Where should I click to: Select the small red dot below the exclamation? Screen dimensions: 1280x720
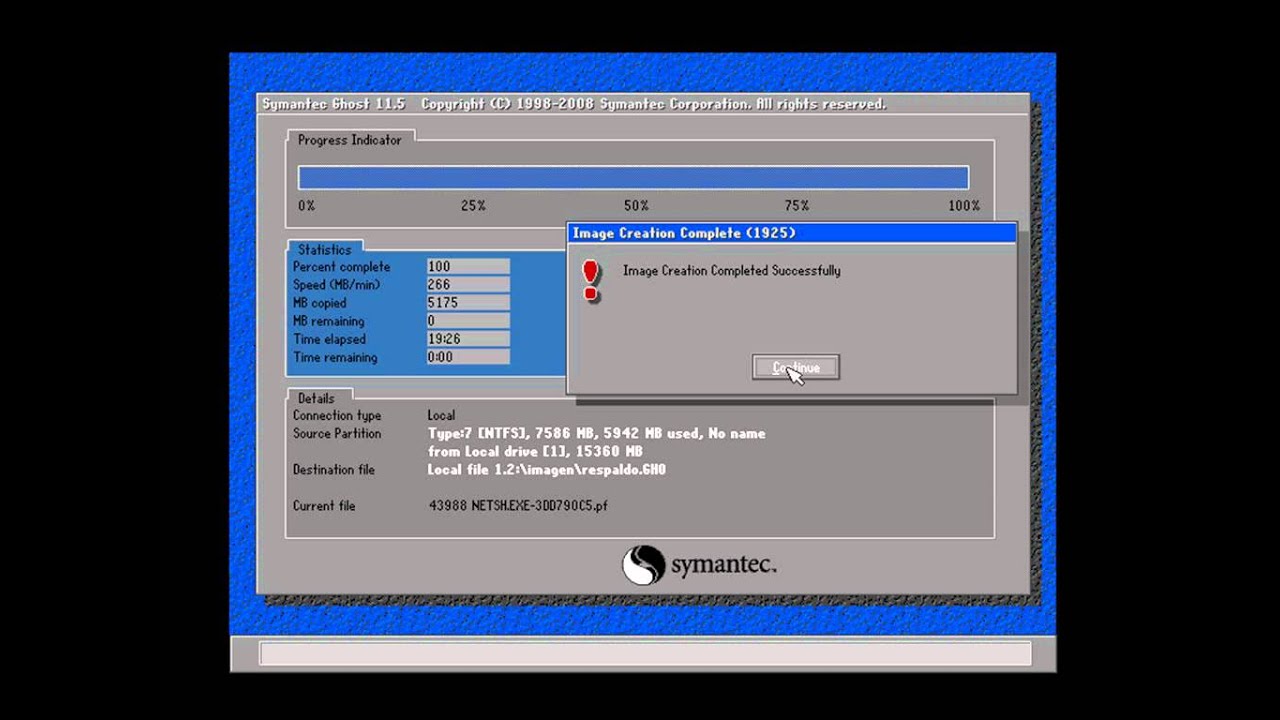click(590, 294)
